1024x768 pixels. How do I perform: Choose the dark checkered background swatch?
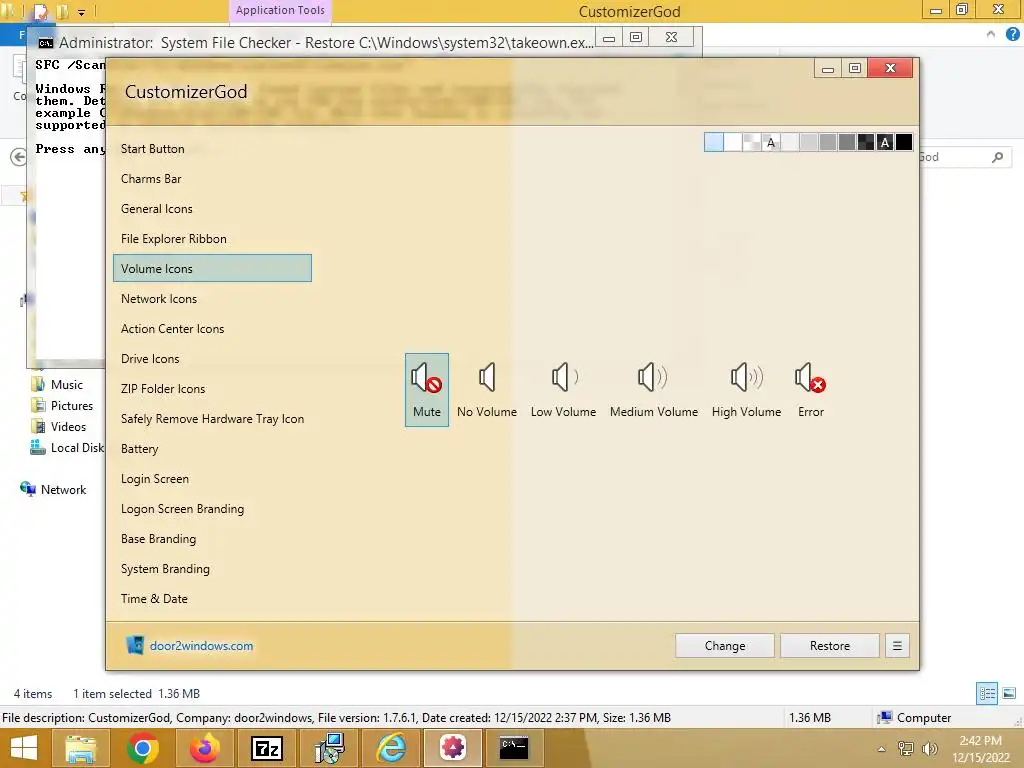coord(866,142)
